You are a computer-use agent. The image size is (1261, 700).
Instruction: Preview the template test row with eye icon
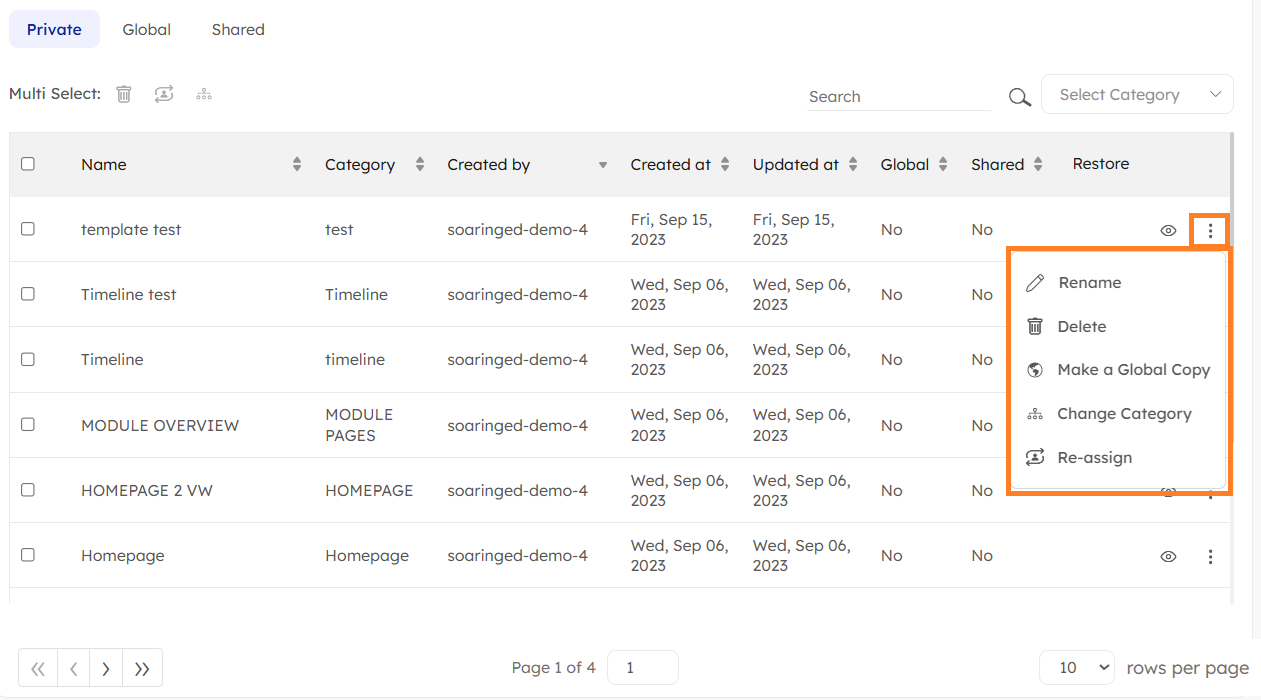pyautogui.click(x=1168, y=231)
